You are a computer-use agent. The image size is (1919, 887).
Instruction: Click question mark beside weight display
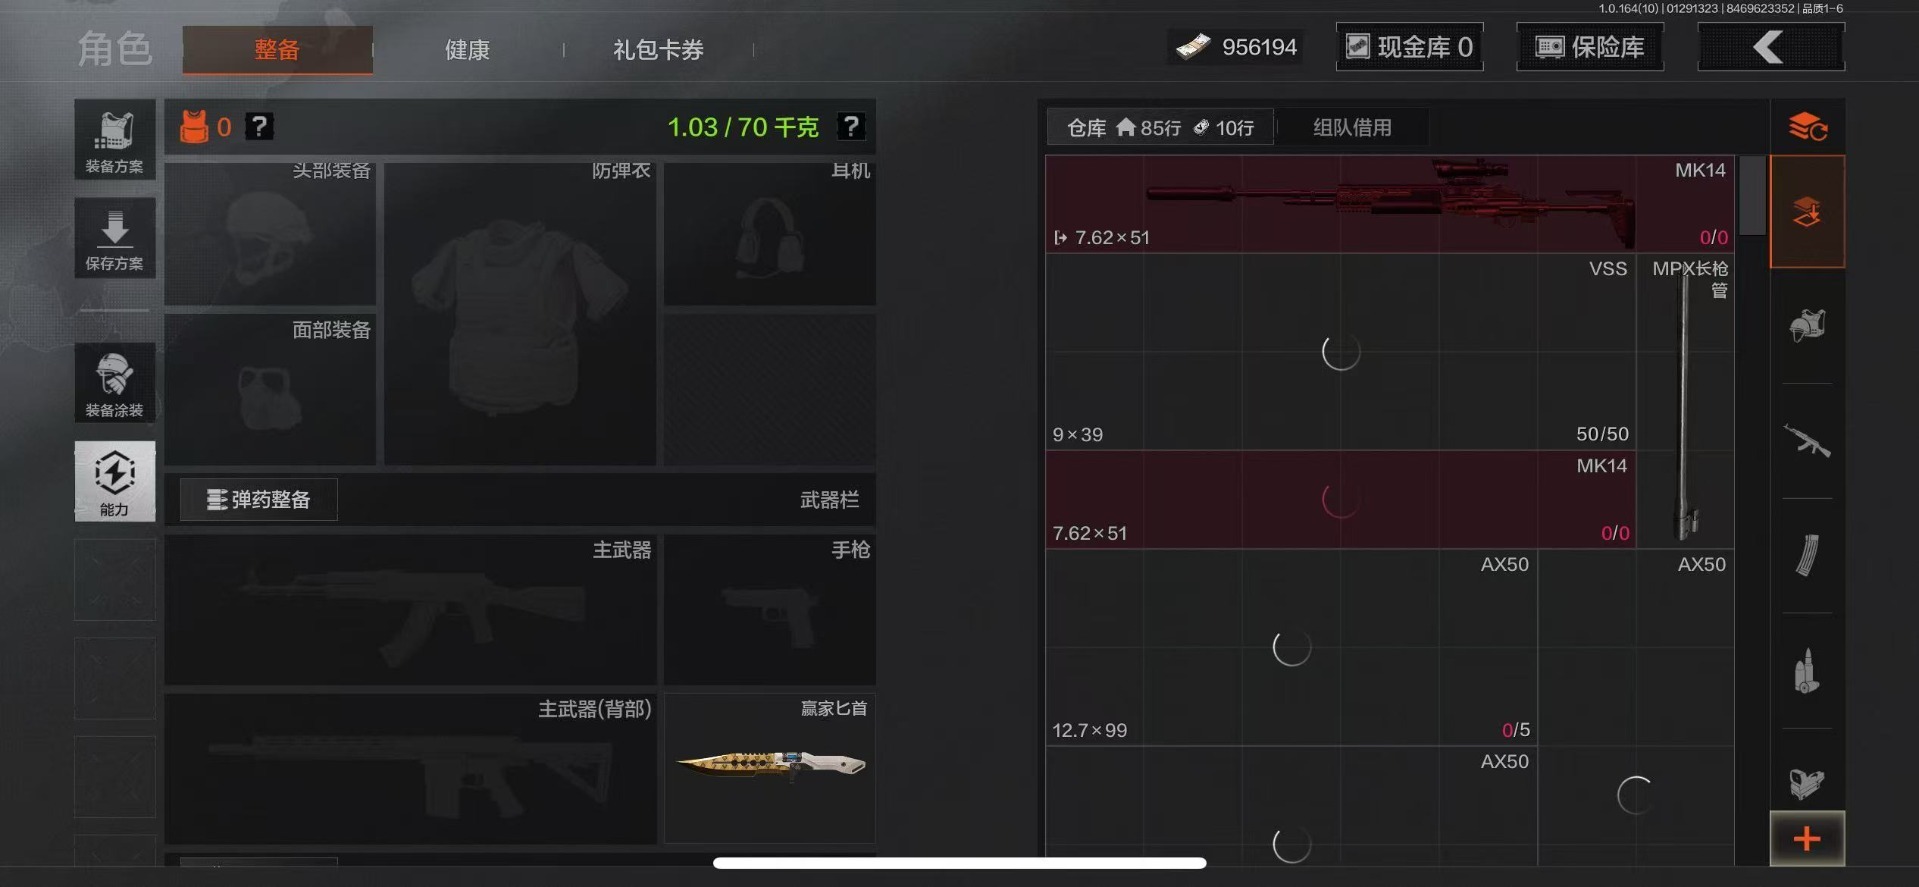pyautogui.click(x=851, y=127)
